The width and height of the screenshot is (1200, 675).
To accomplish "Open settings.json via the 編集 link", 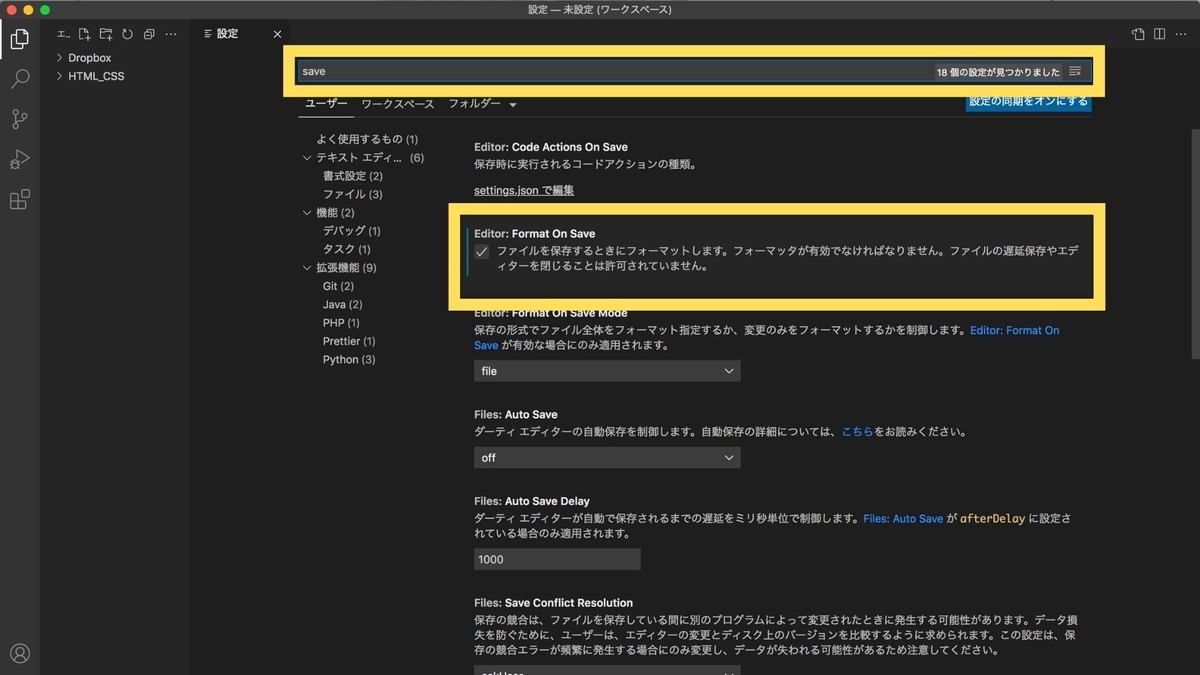I will click(523, 190).
